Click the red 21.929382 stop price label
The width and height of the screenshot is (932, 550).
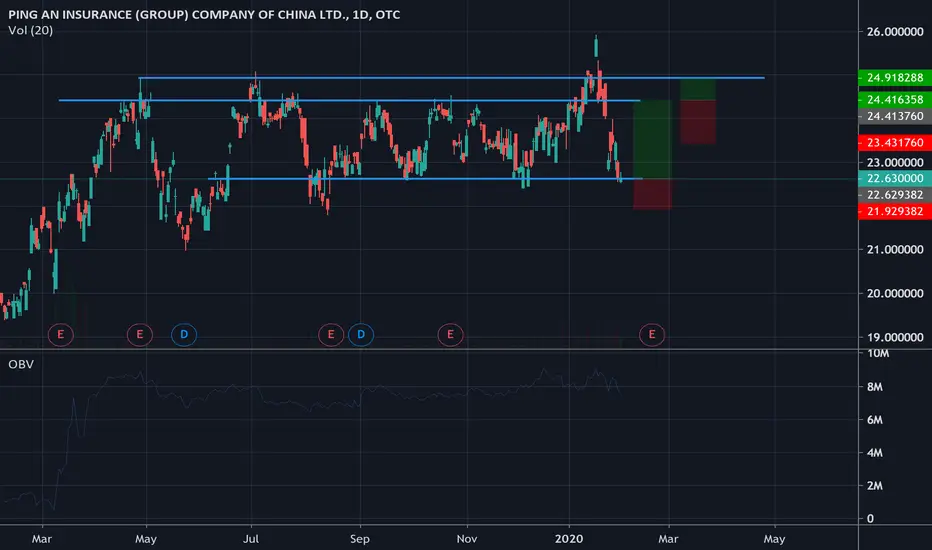coord(895,212)
